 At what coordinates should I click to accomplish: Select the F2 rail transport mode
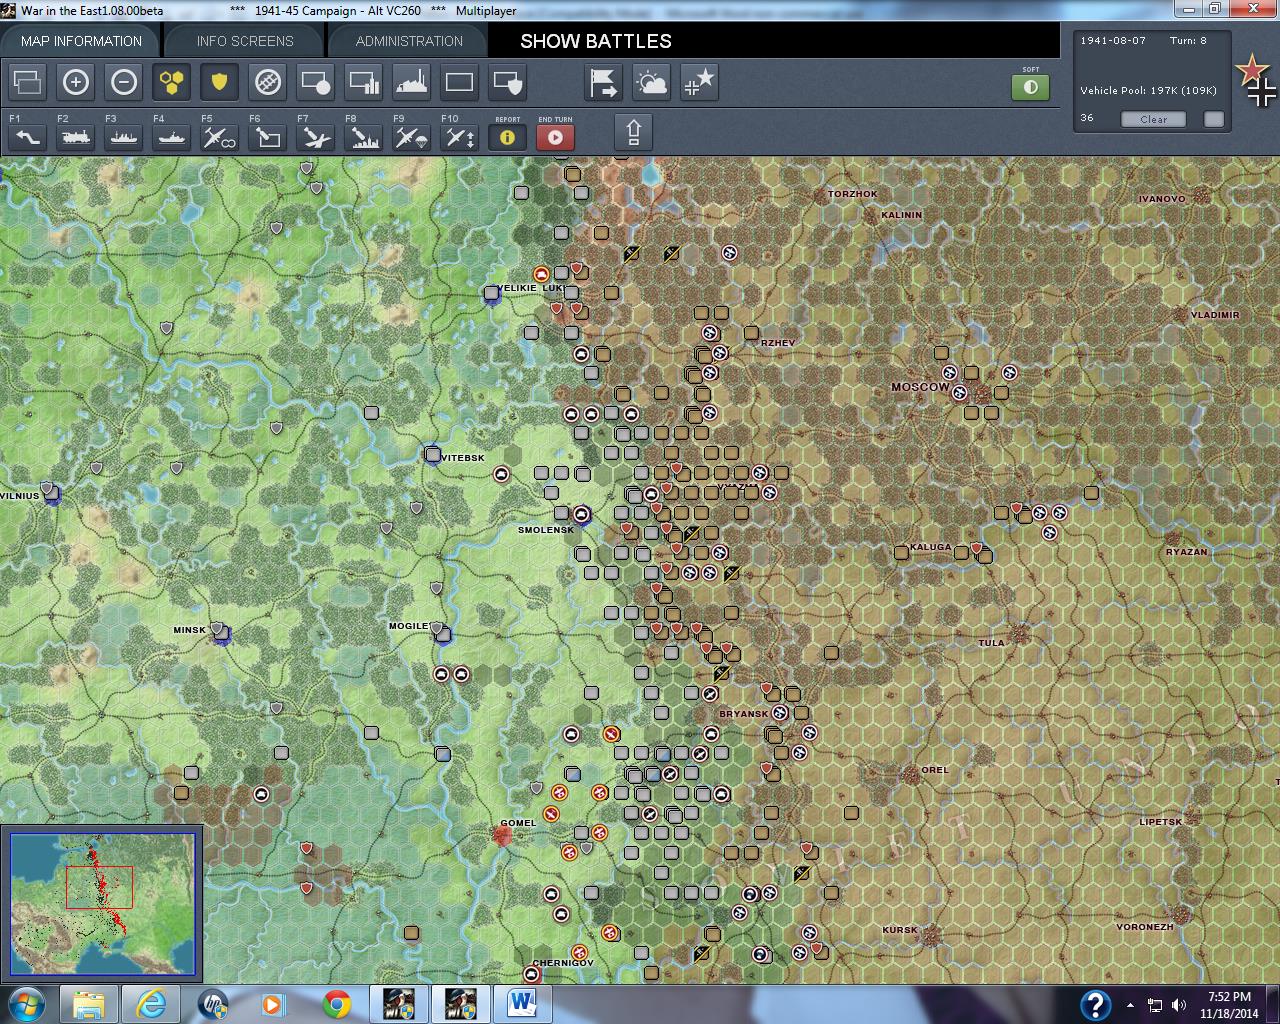pos(76,136)
